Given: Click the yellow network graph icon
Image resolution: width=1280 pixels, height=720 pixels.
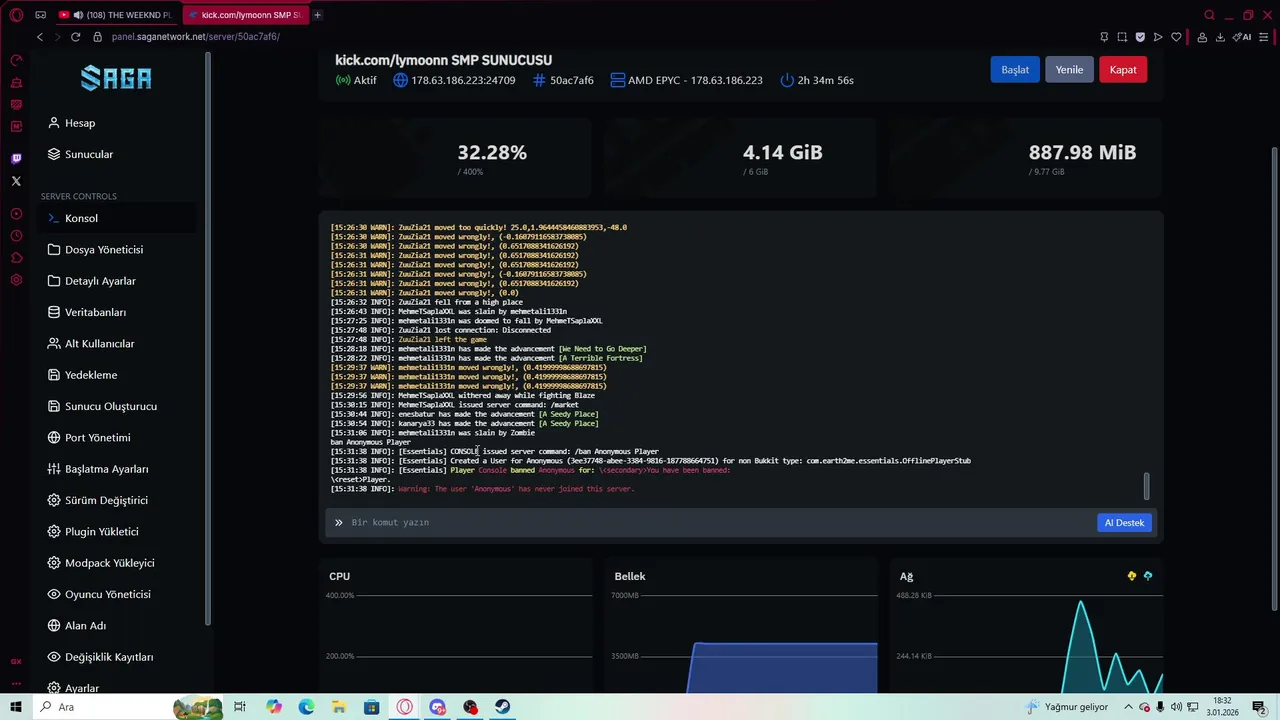Looking at the screenshot, I should (x=1132, y=576).
